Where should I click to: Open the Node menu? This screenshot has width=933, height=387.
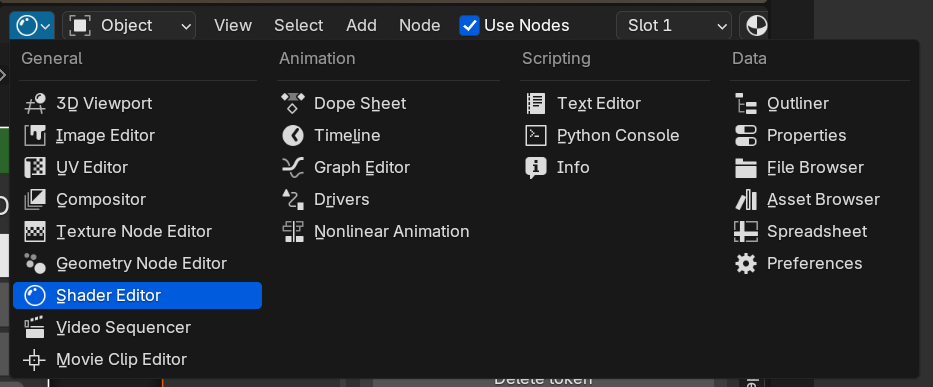(x=419, y=26)
